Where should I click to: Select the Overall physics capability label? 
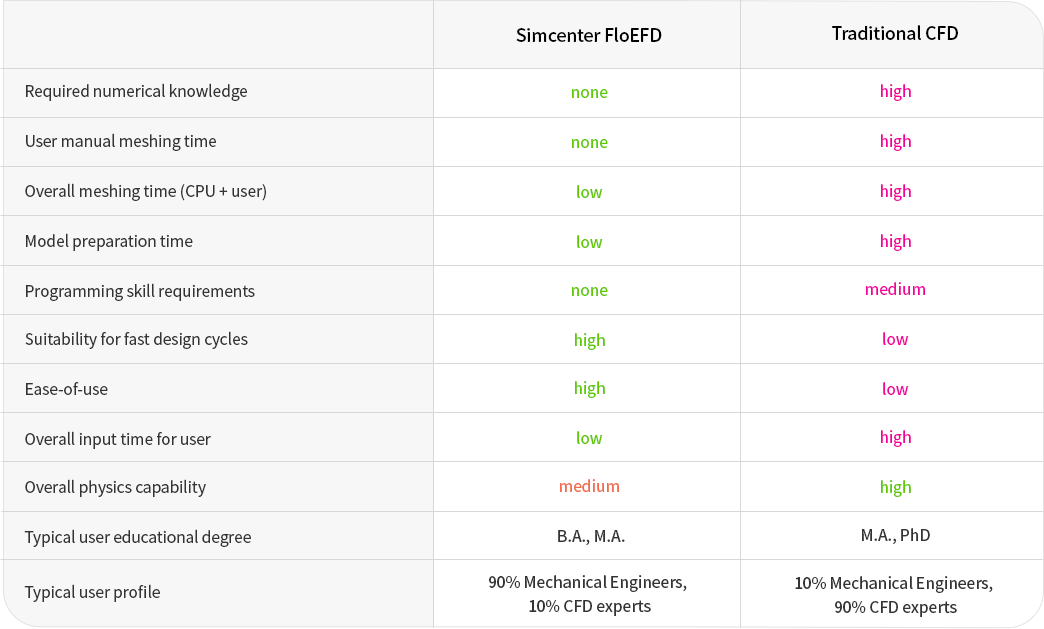coord(115,487)
